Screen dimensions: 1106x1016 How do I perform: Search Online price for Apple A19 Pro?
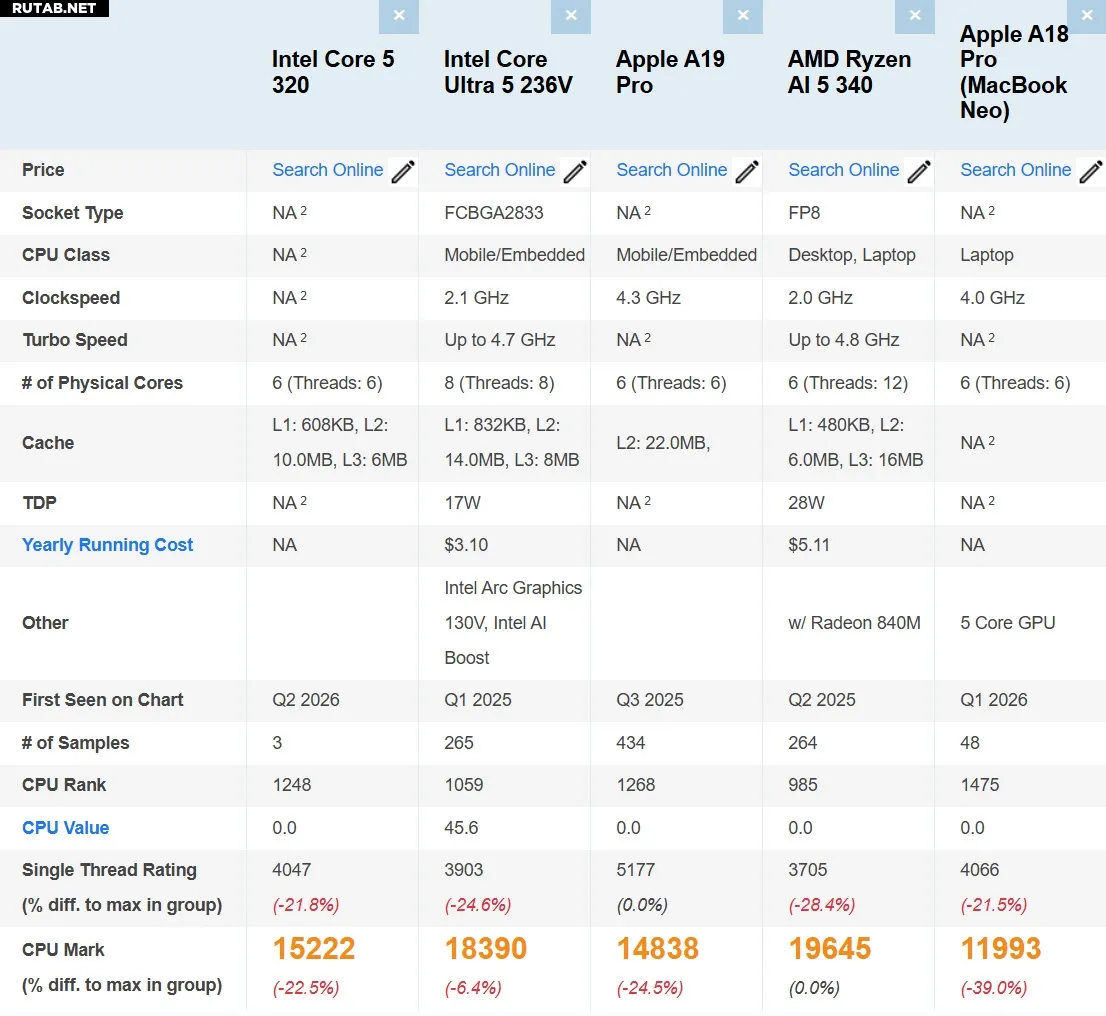pyautogui.click(x=672, y=170)
